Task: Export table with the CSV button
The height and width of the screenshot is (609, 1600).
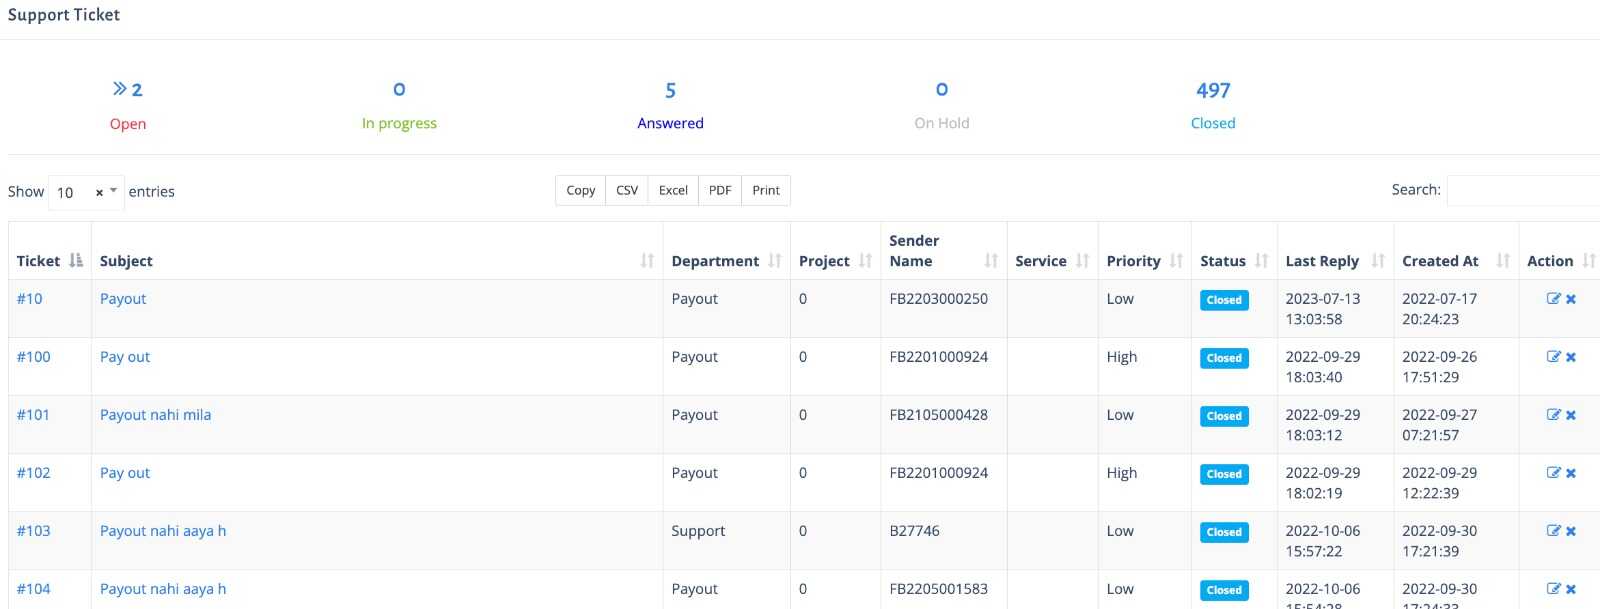Action: click(x=627, y=190)
